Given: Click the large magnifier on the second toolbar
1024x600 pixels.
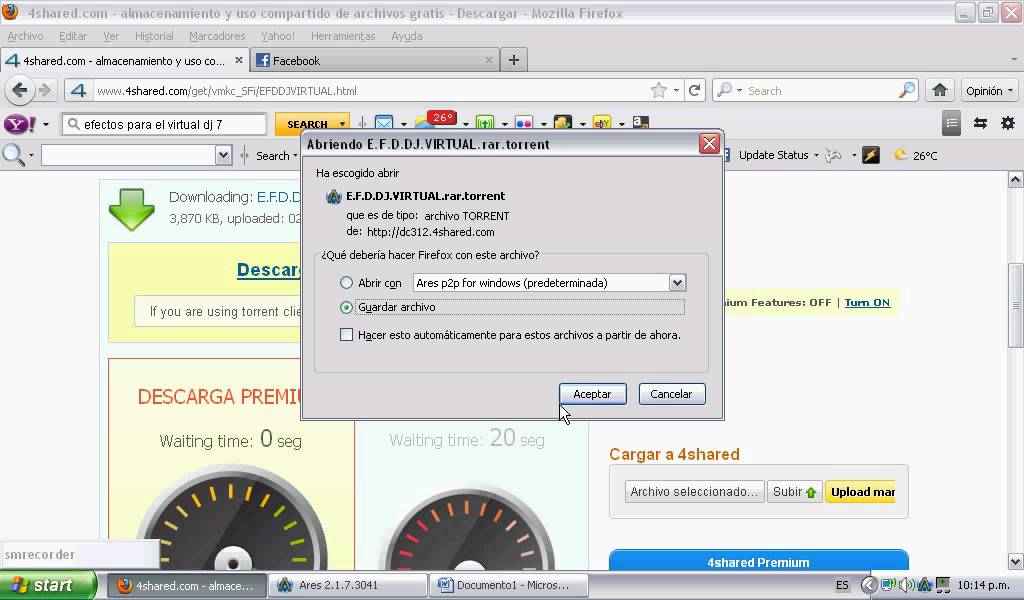Looking at the screenshot, I should tap(14, 155).
